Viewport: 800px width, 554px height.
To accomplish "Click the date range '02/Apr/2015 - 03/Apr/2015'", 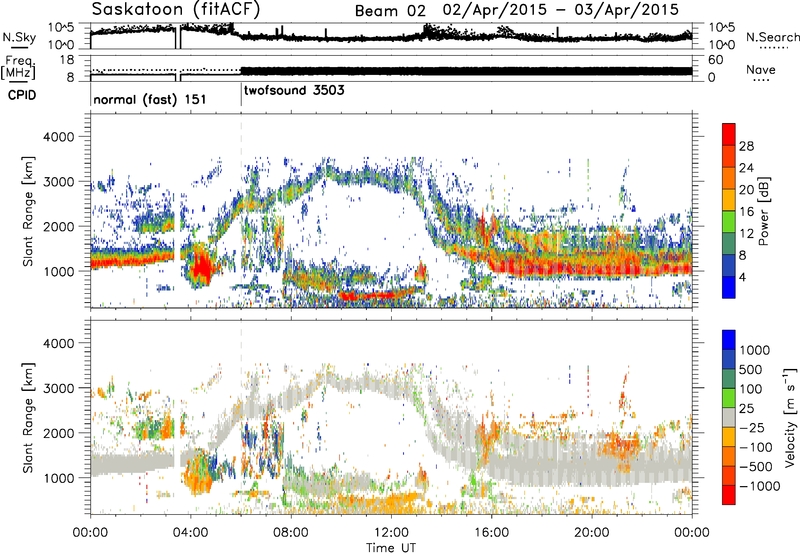I will [561, 10].
